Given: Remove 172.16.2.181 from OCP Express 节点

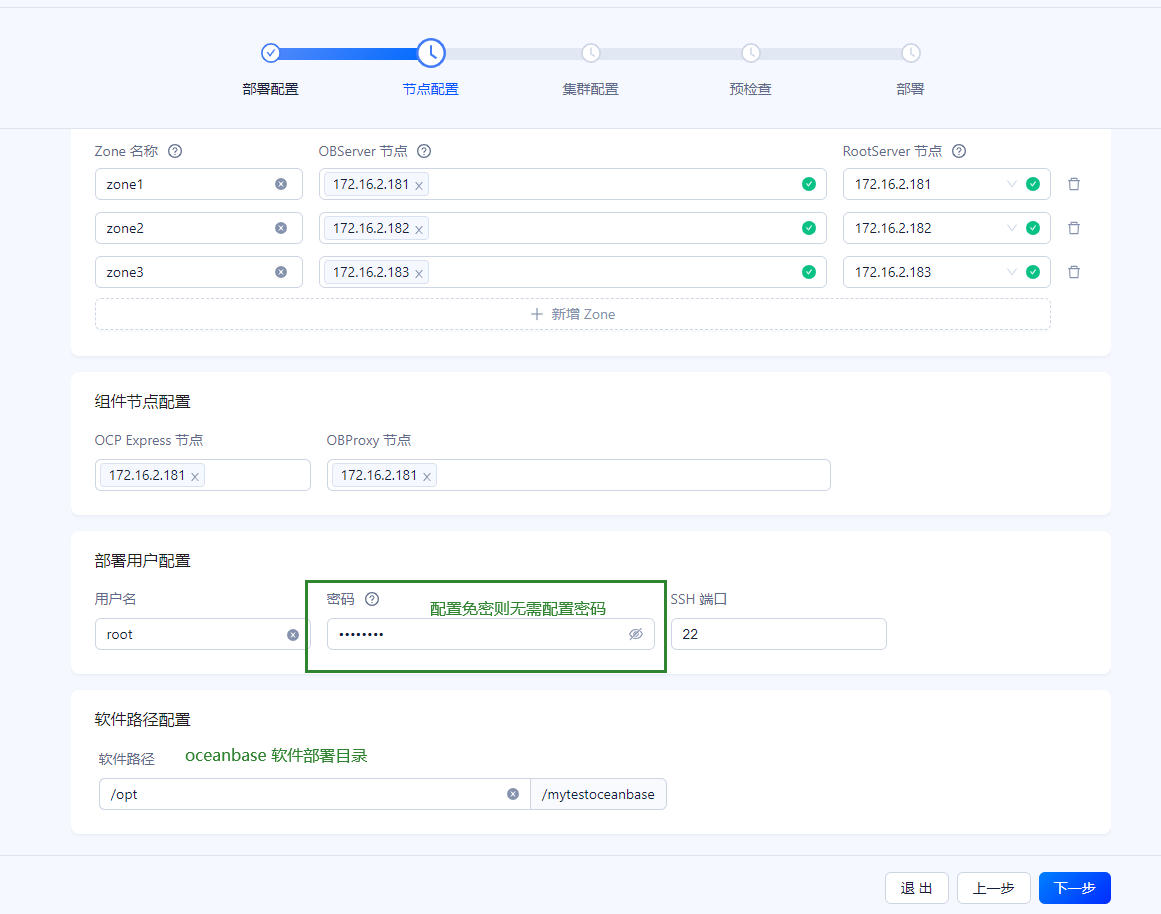Looking at the screenshot, I should coord(195,477).
